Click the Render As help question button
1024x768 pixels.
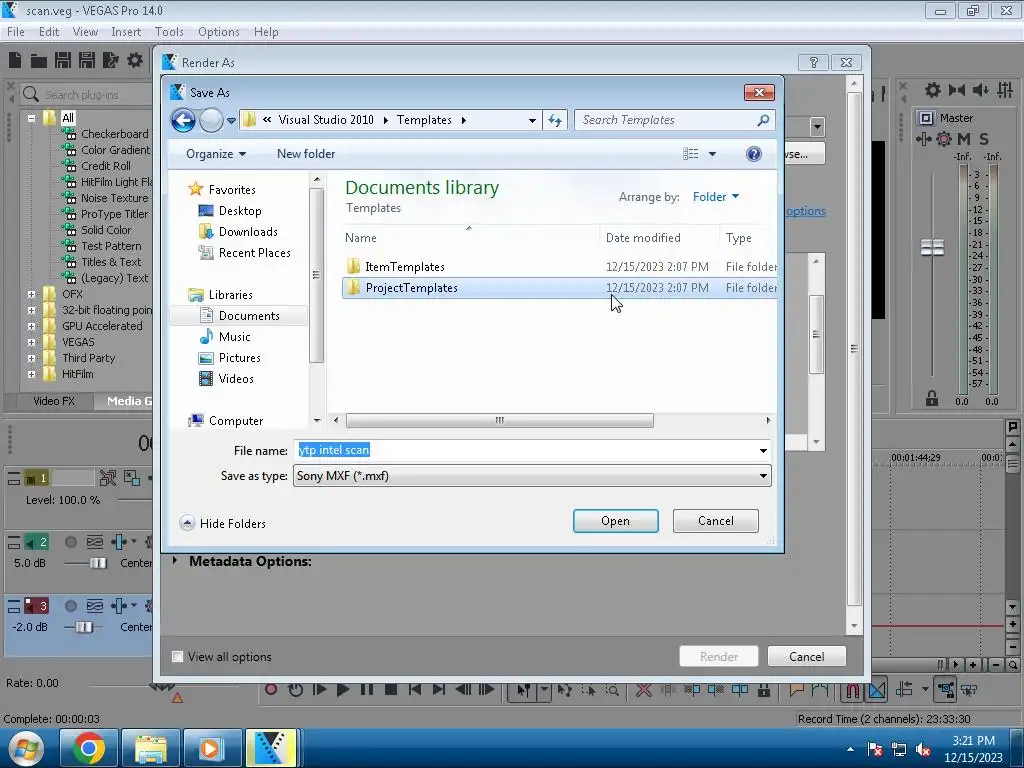click(x=814, y=63)
